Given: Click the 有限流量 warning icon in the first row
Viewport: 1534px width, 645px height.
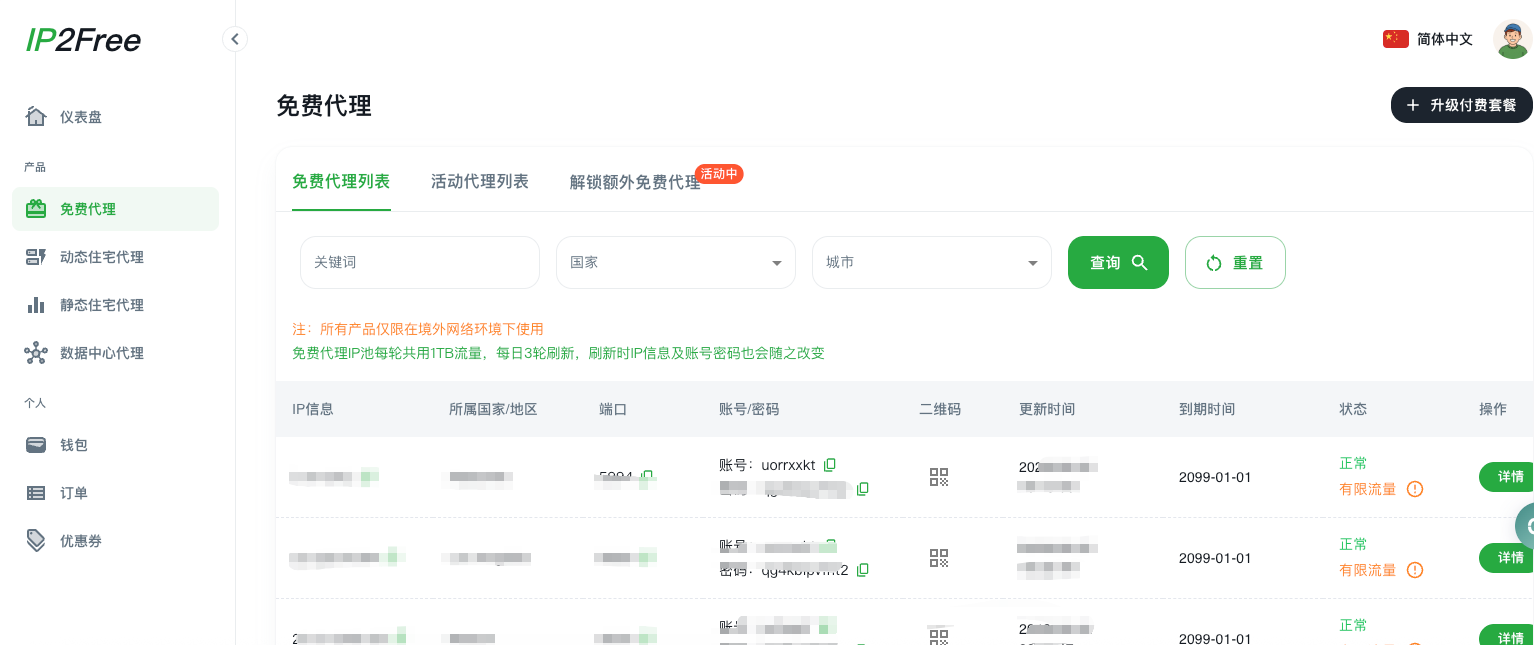Looking at the screenshot, I should tap(1415, 489).
